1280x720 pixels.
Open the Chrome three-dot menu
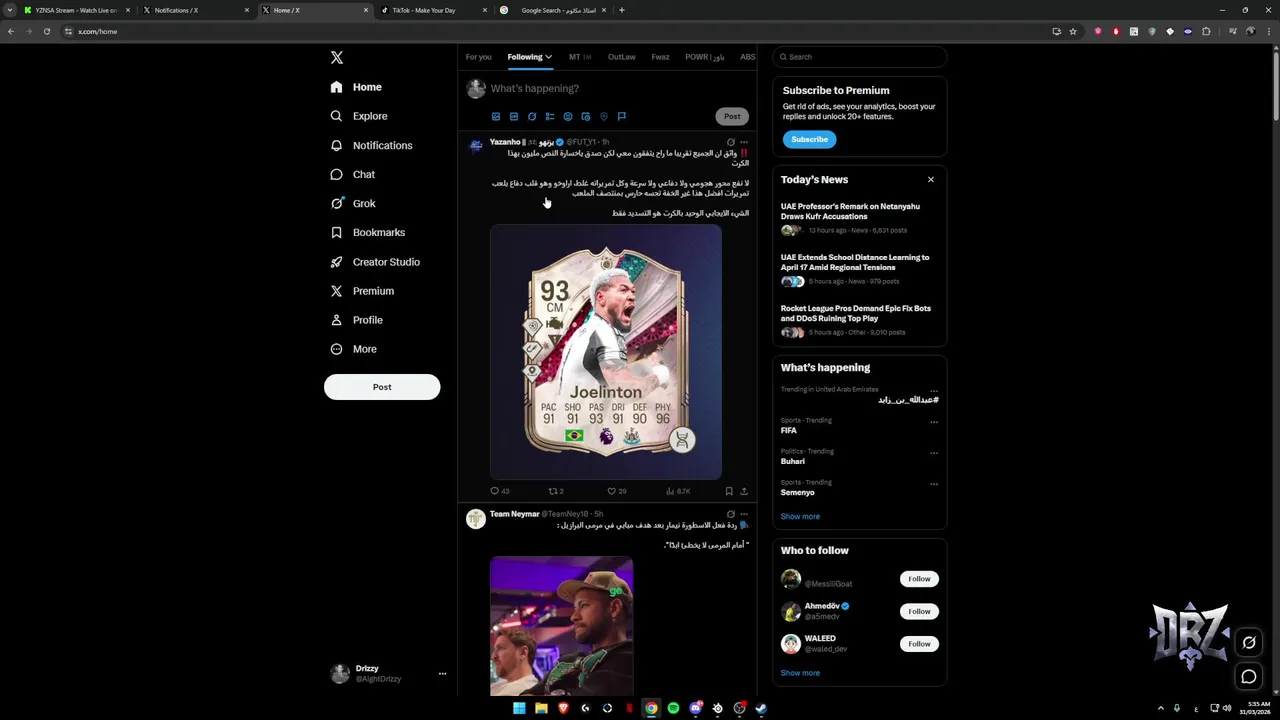point(1268,31)
